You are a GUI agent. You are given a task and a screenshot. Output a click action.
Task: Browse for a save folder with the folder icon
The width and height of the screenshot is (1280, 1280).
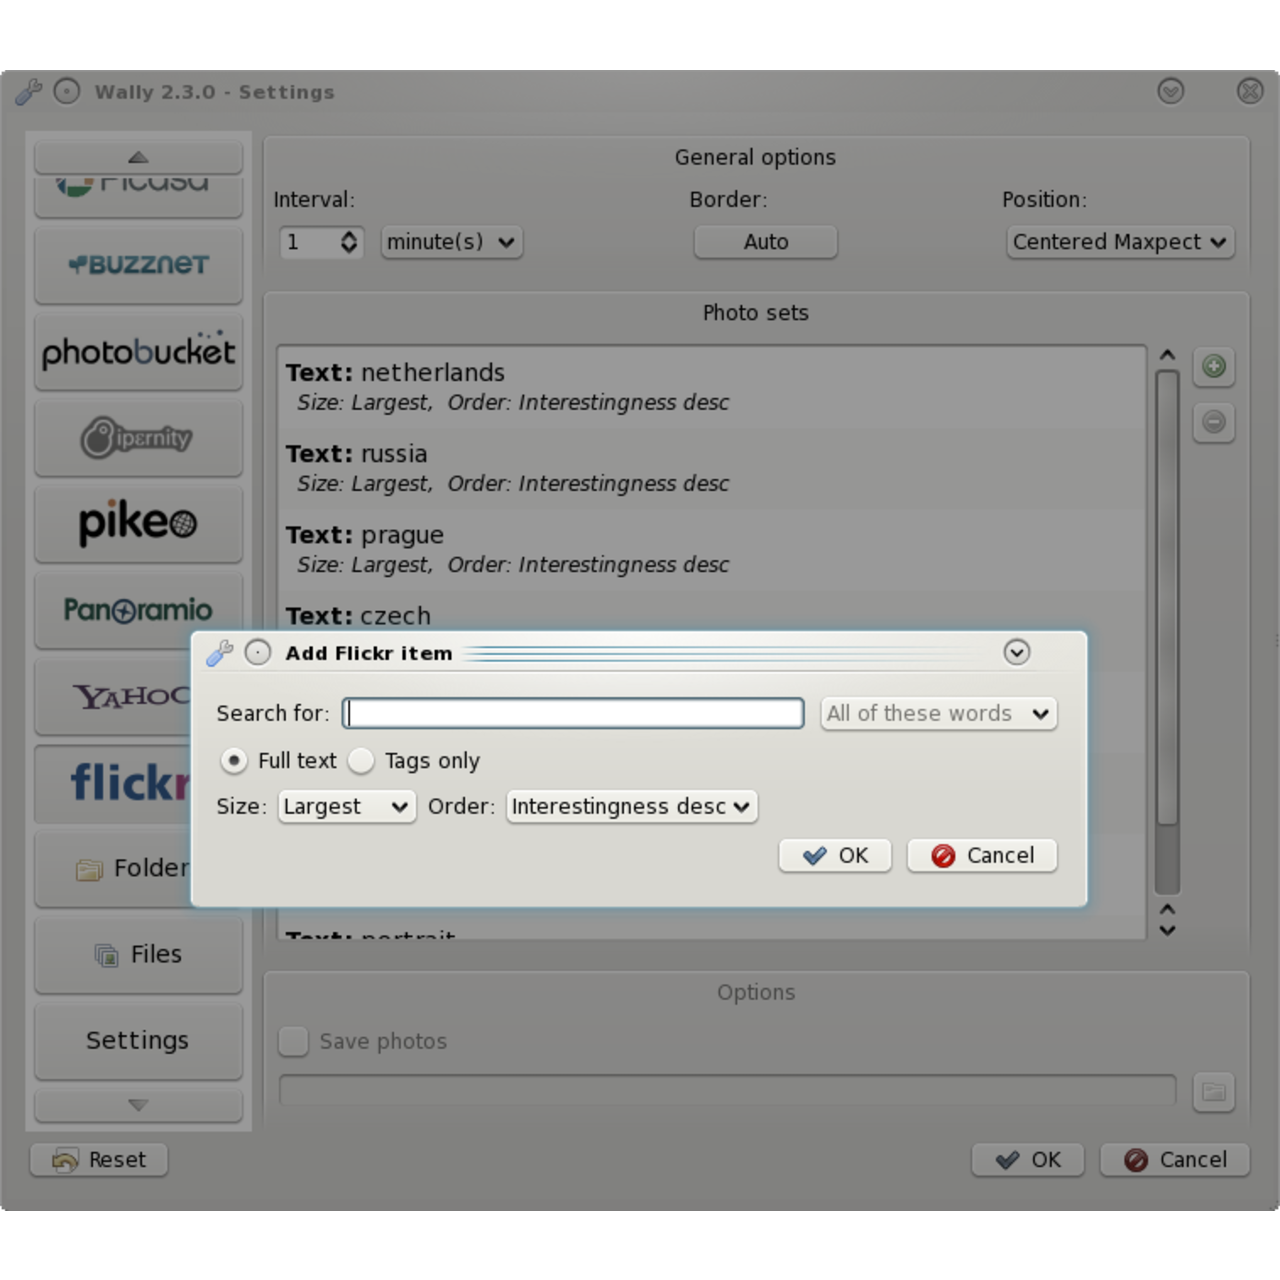(1213, 1091)
